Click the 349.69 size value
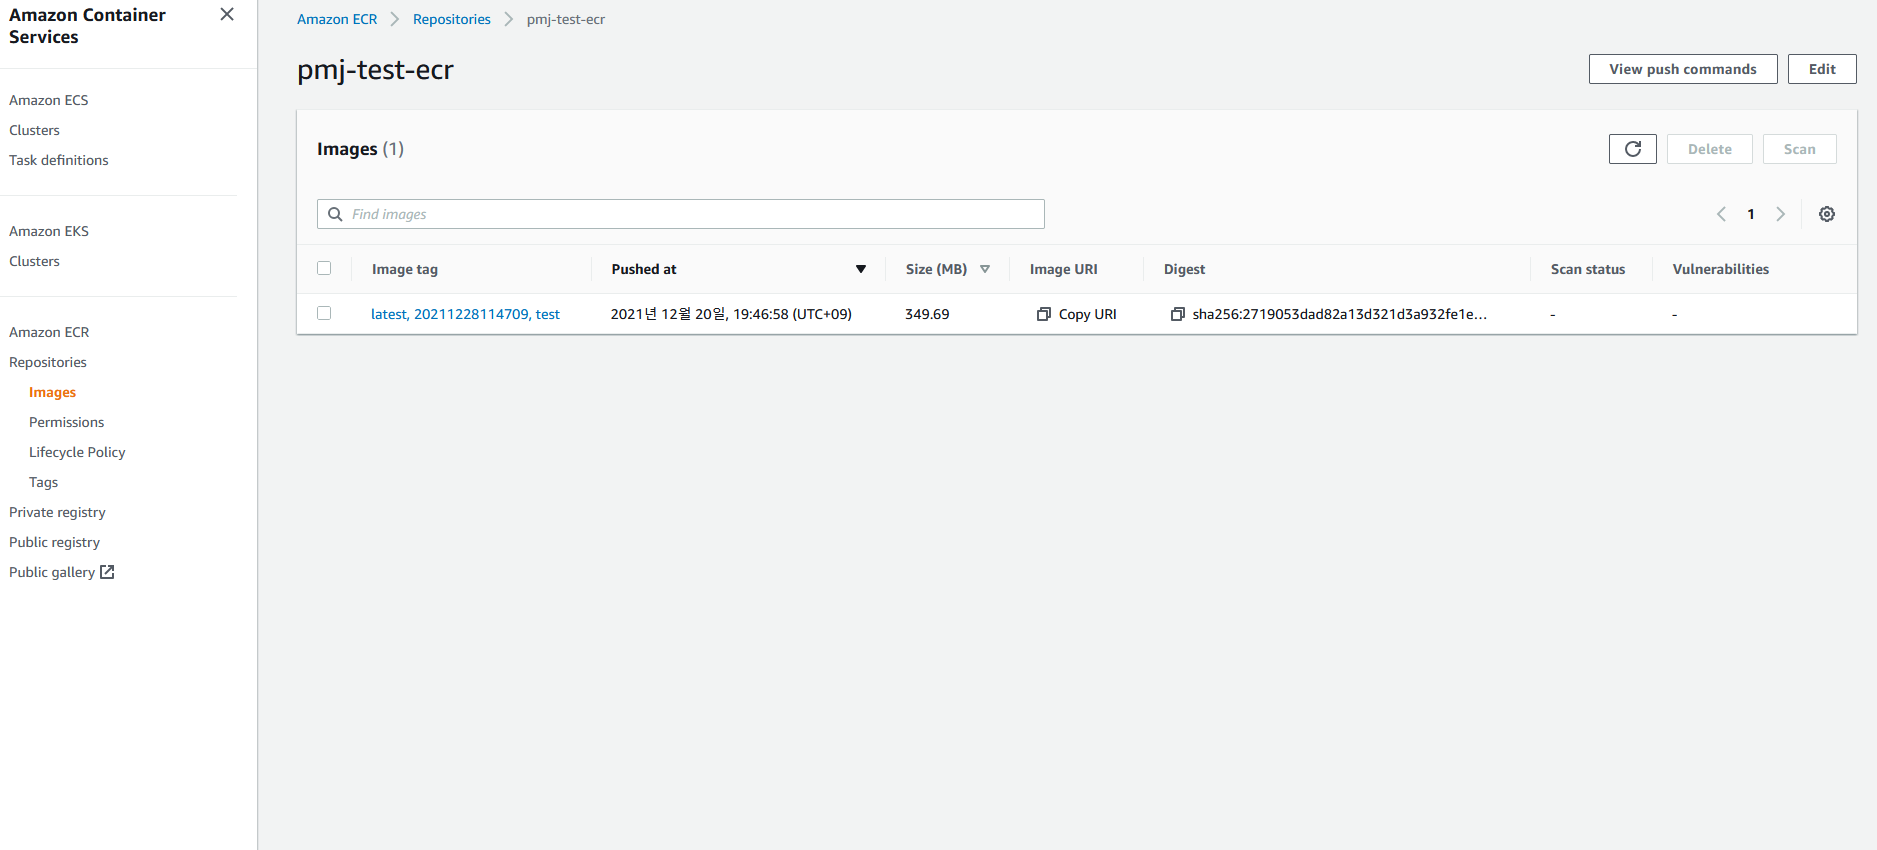 coord(927,314)
